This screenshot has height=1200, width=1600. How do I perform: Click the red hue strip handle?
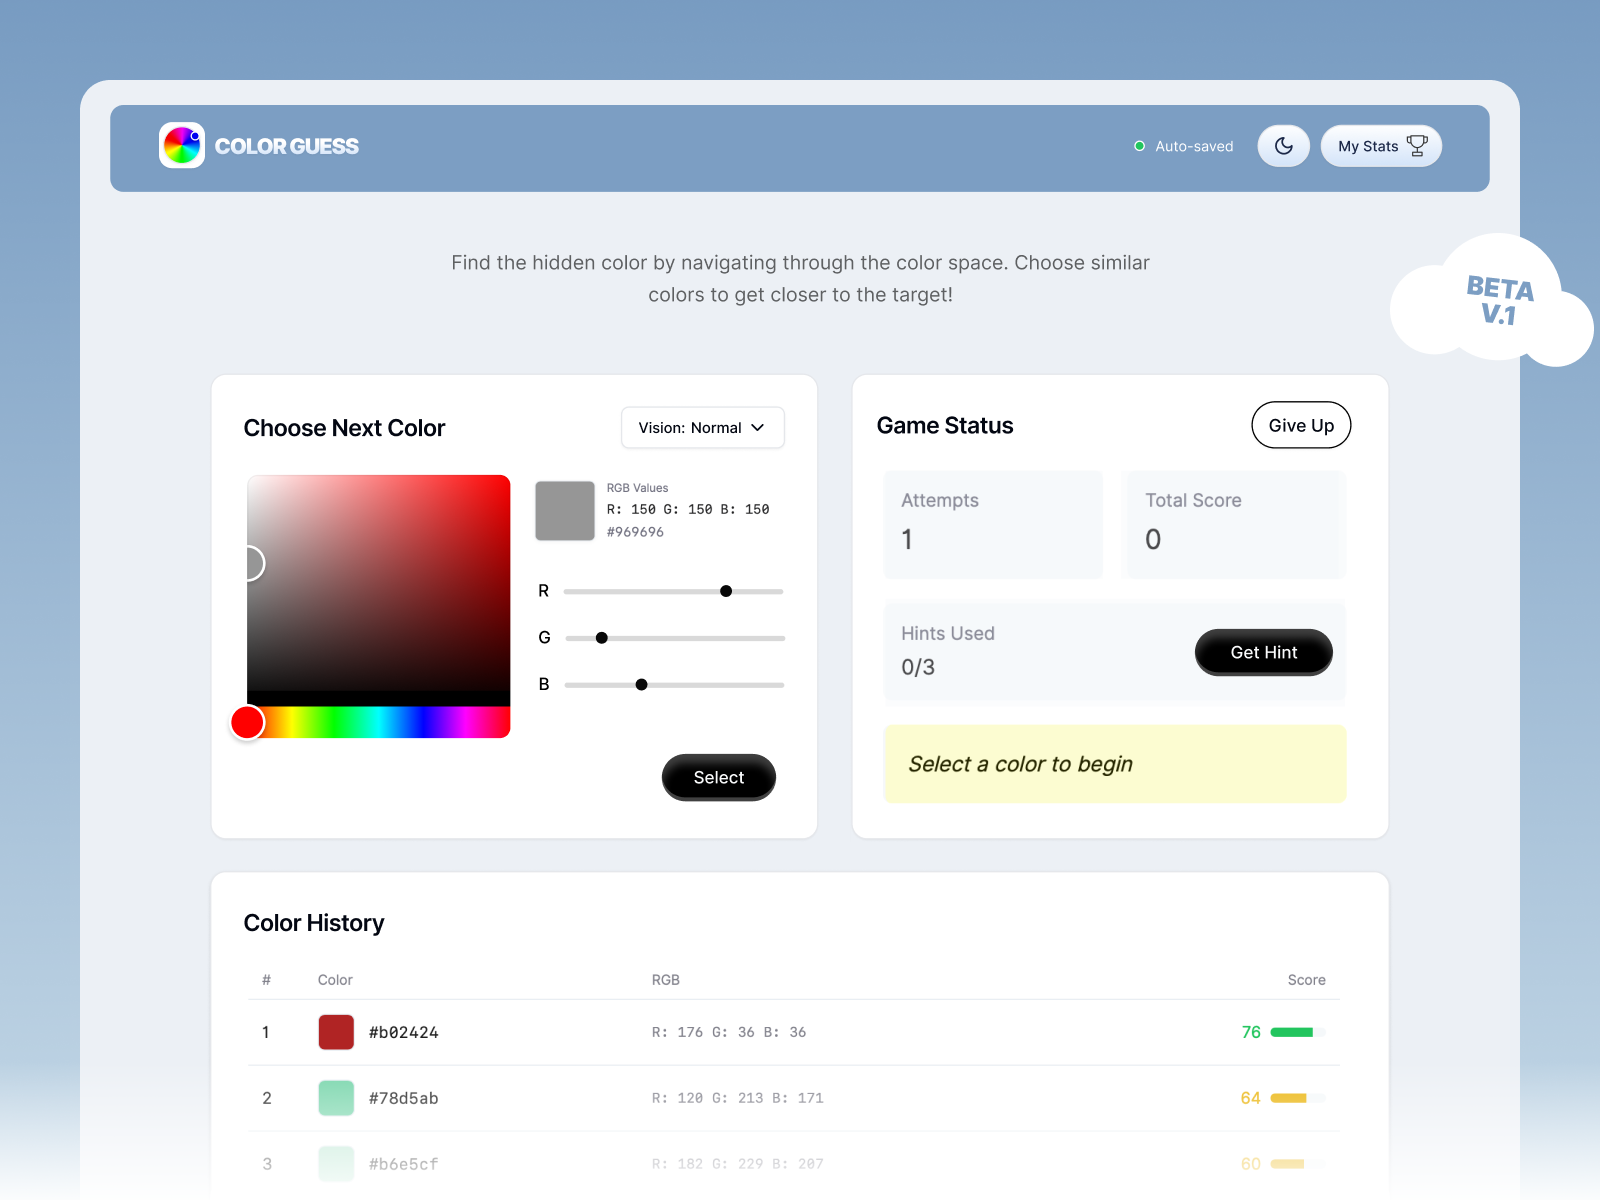pos(248,722)
